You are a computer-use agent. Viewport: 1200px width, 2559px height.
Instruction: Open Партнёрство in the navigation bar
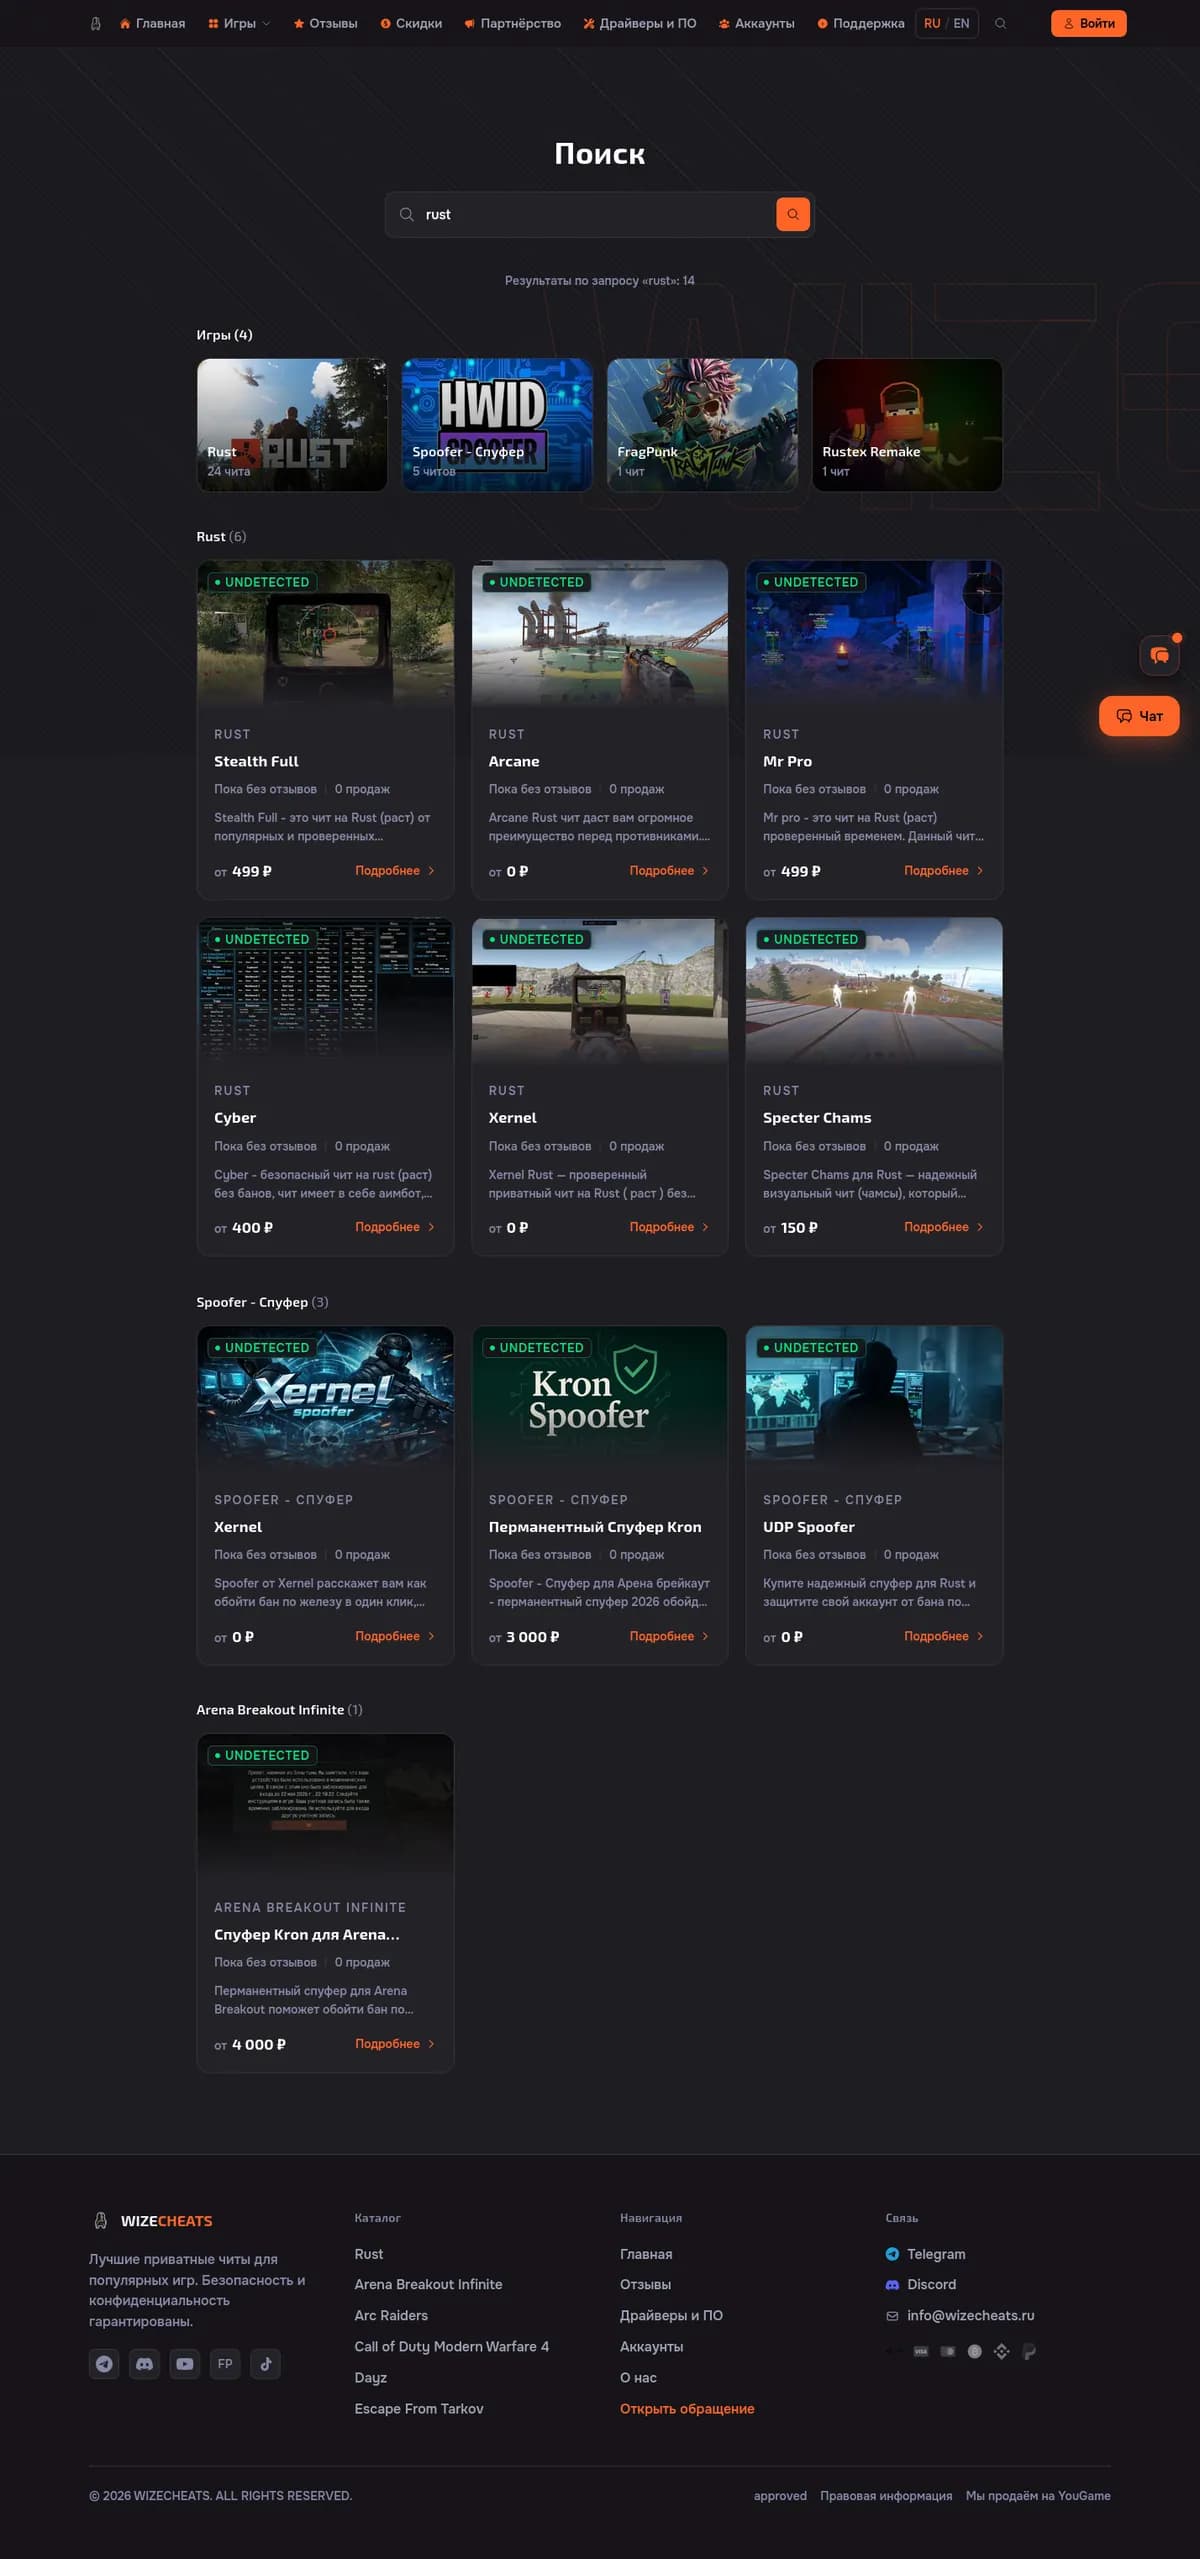click(512, 23)
